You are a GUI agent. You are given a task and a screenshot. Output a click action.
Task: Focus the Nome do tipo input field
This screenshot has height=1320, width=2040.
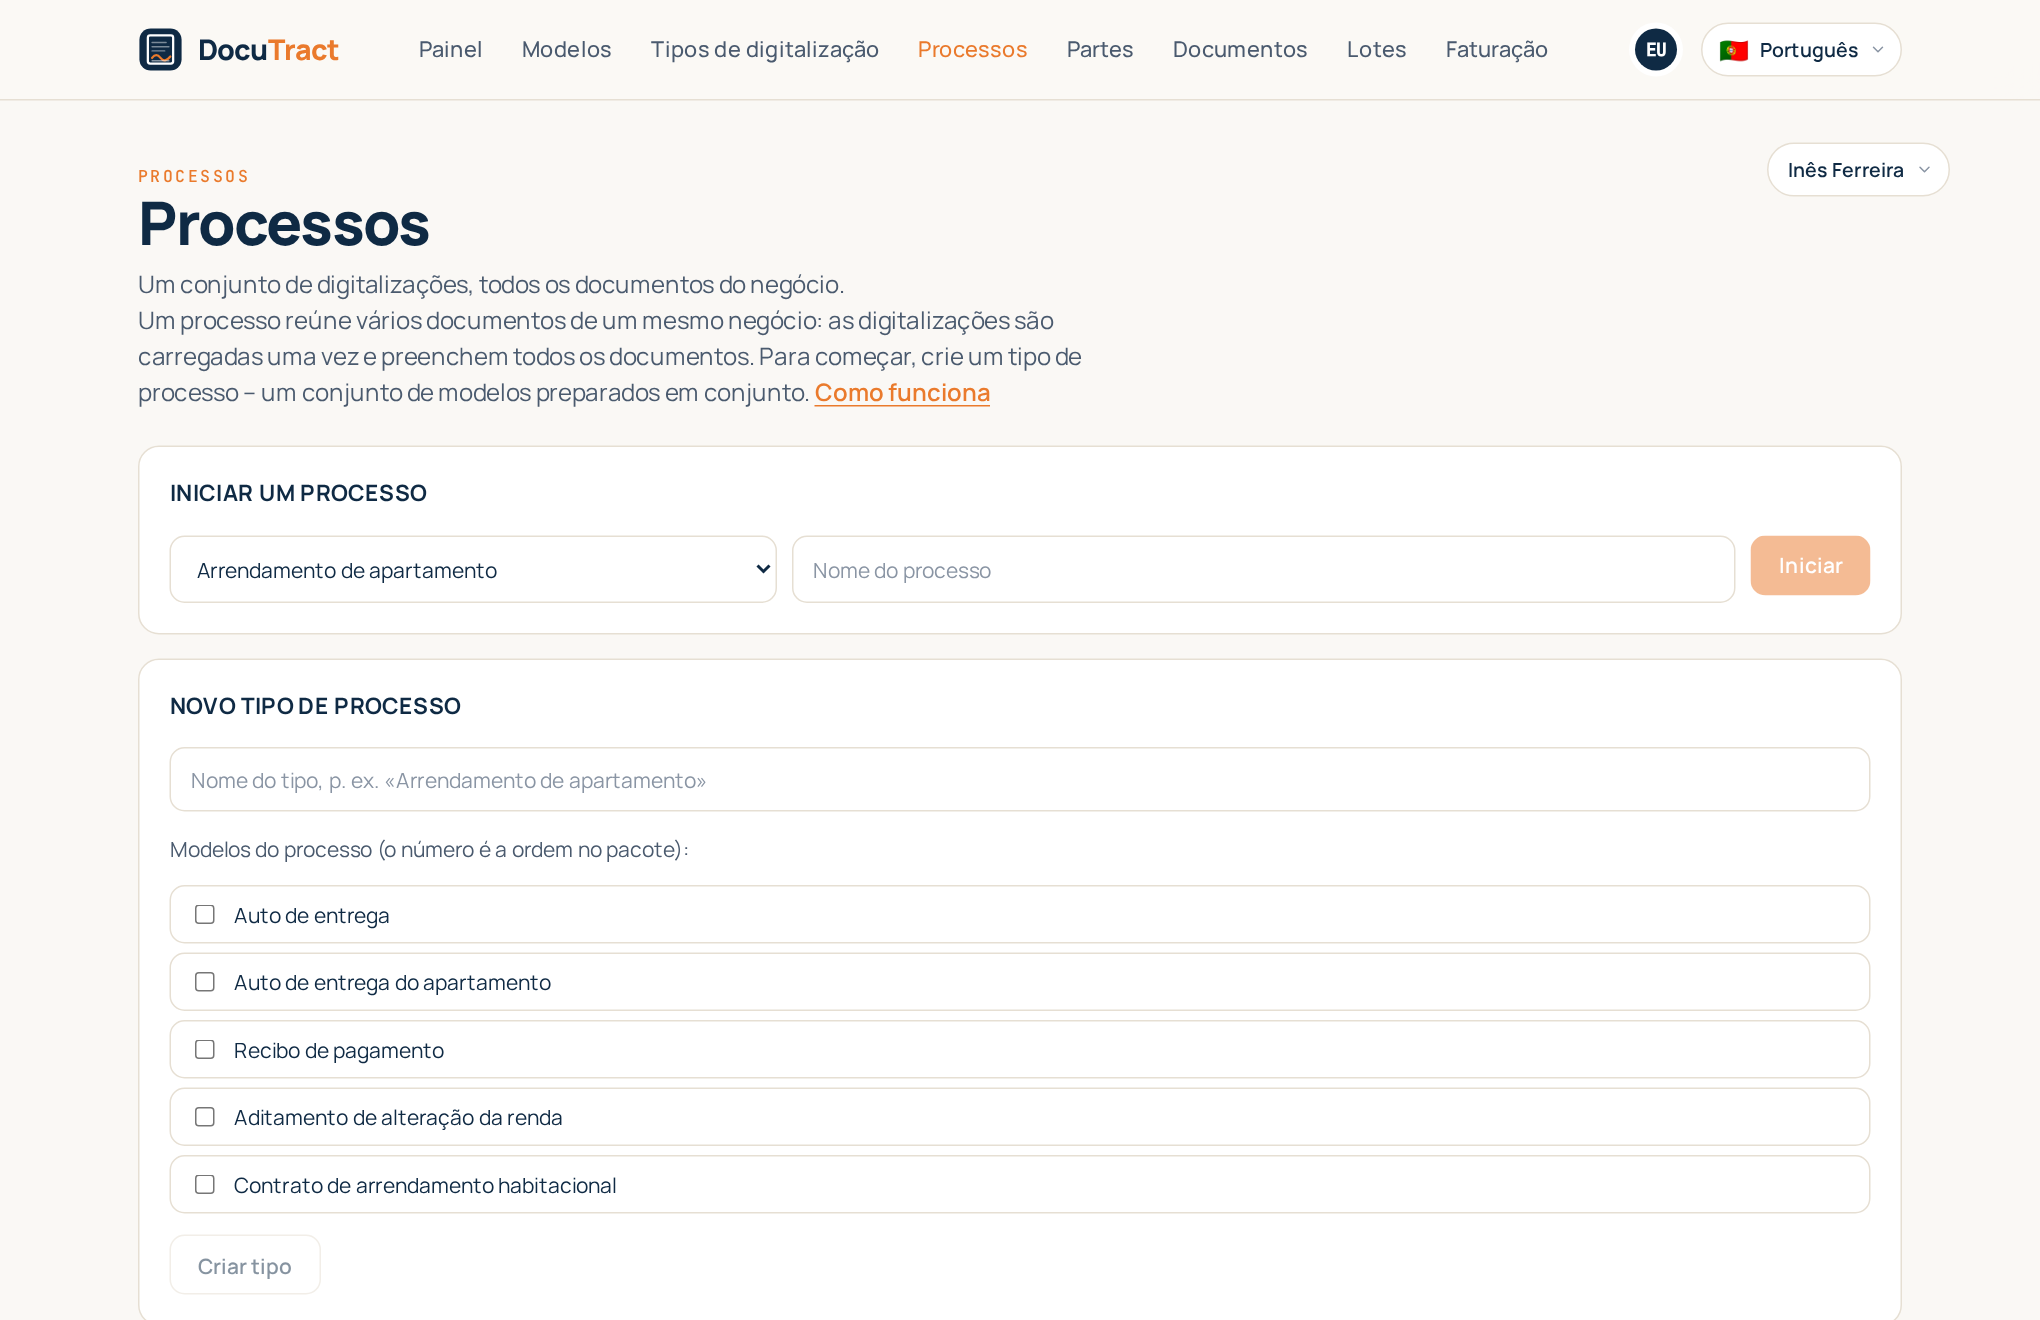point(1020,780)
